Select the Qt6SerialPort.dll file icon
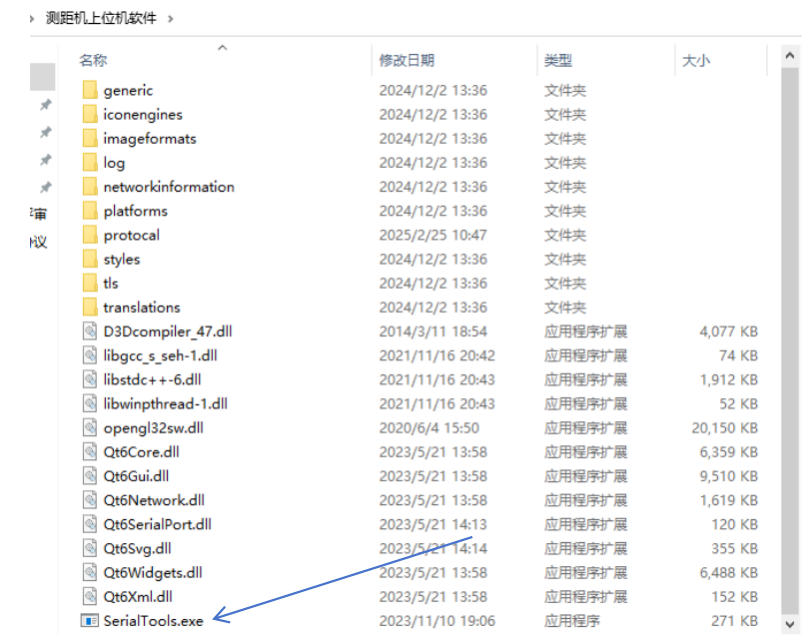This screenshot has height=642, width=808. tap(89, 524)
